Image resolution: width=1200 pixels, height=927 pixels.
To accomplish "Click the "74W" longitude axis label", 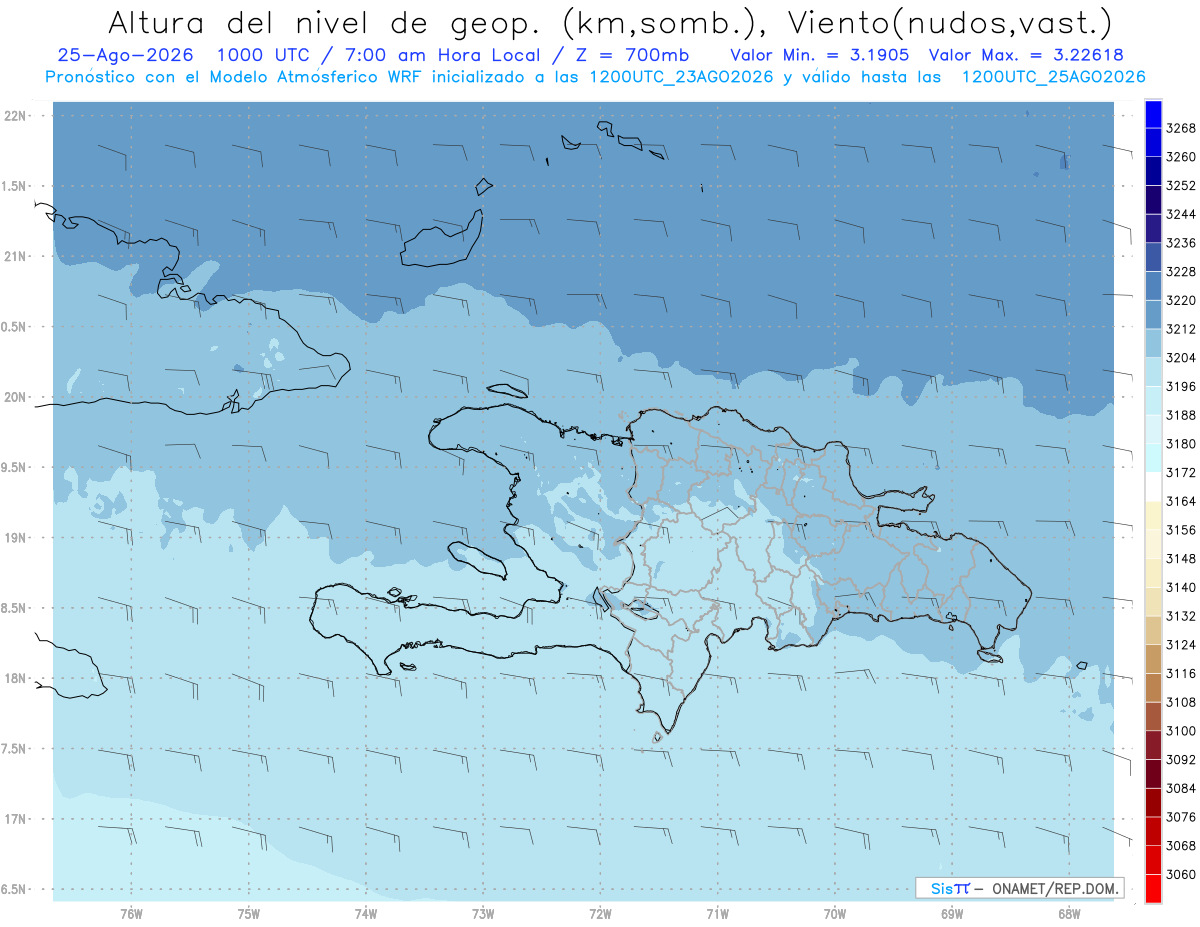I will click(366, 914).
